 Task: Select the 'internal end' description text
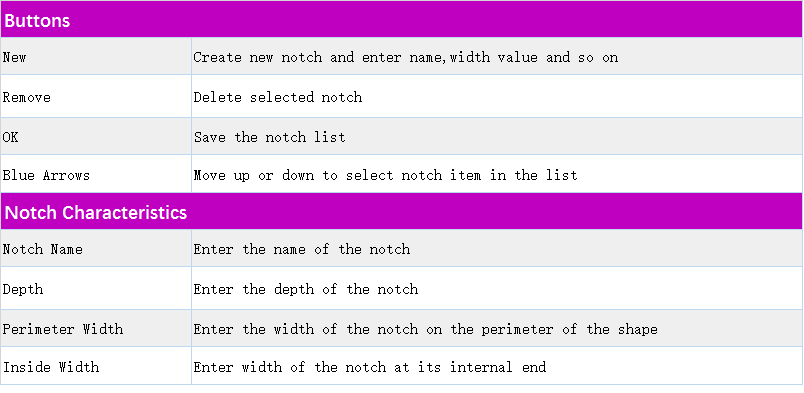(x=370, y=367)
